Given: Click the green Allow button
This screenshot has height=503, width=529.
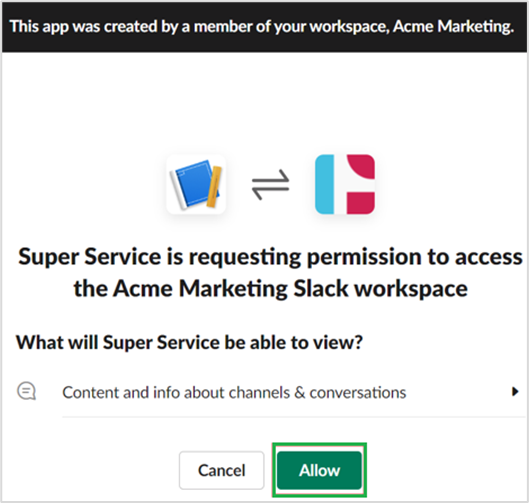Looking at the screenshot, I should tap(319, 470).
